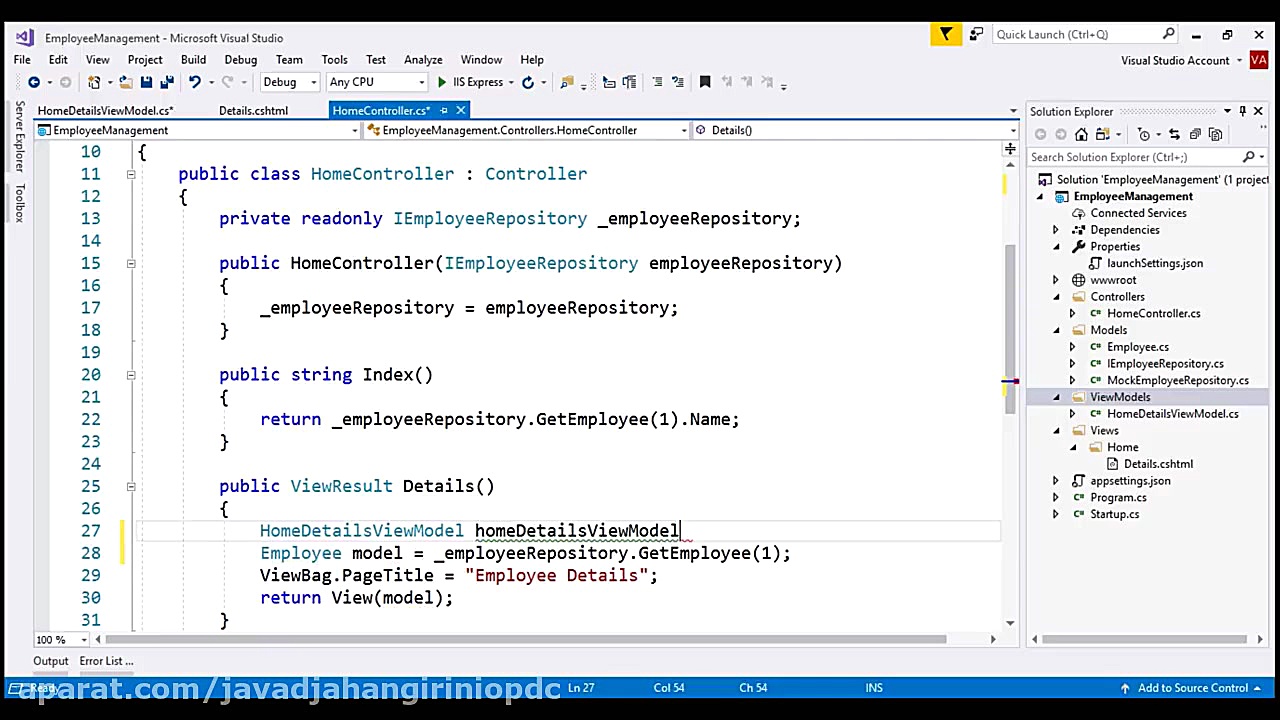This screenshot has width=1280, height=720.
Task: Open the Error List panel
Action: 106,661
